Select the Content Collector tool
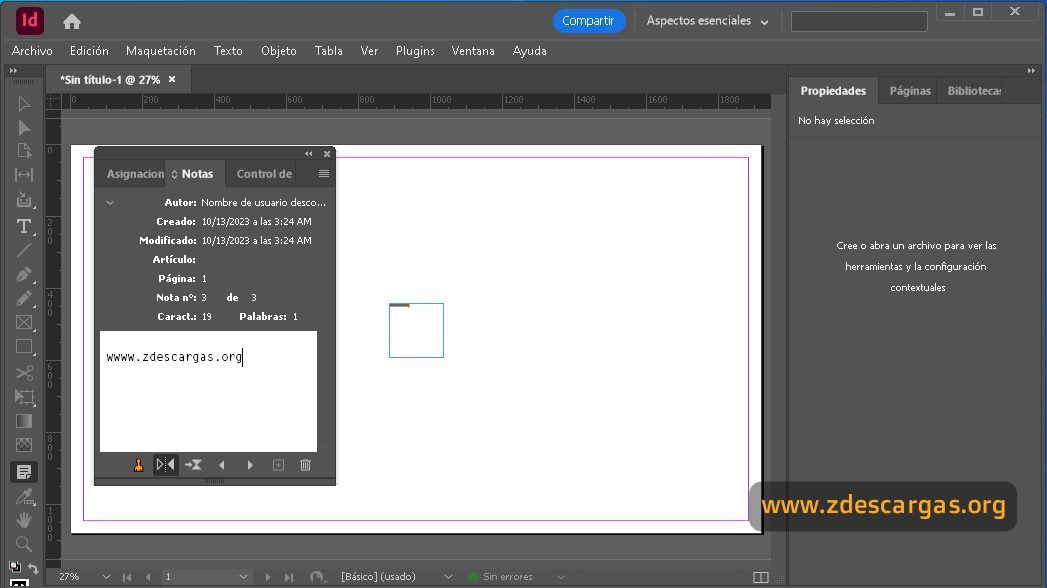Viewport: 1047px width, 588px height. (x=23, y=200)
